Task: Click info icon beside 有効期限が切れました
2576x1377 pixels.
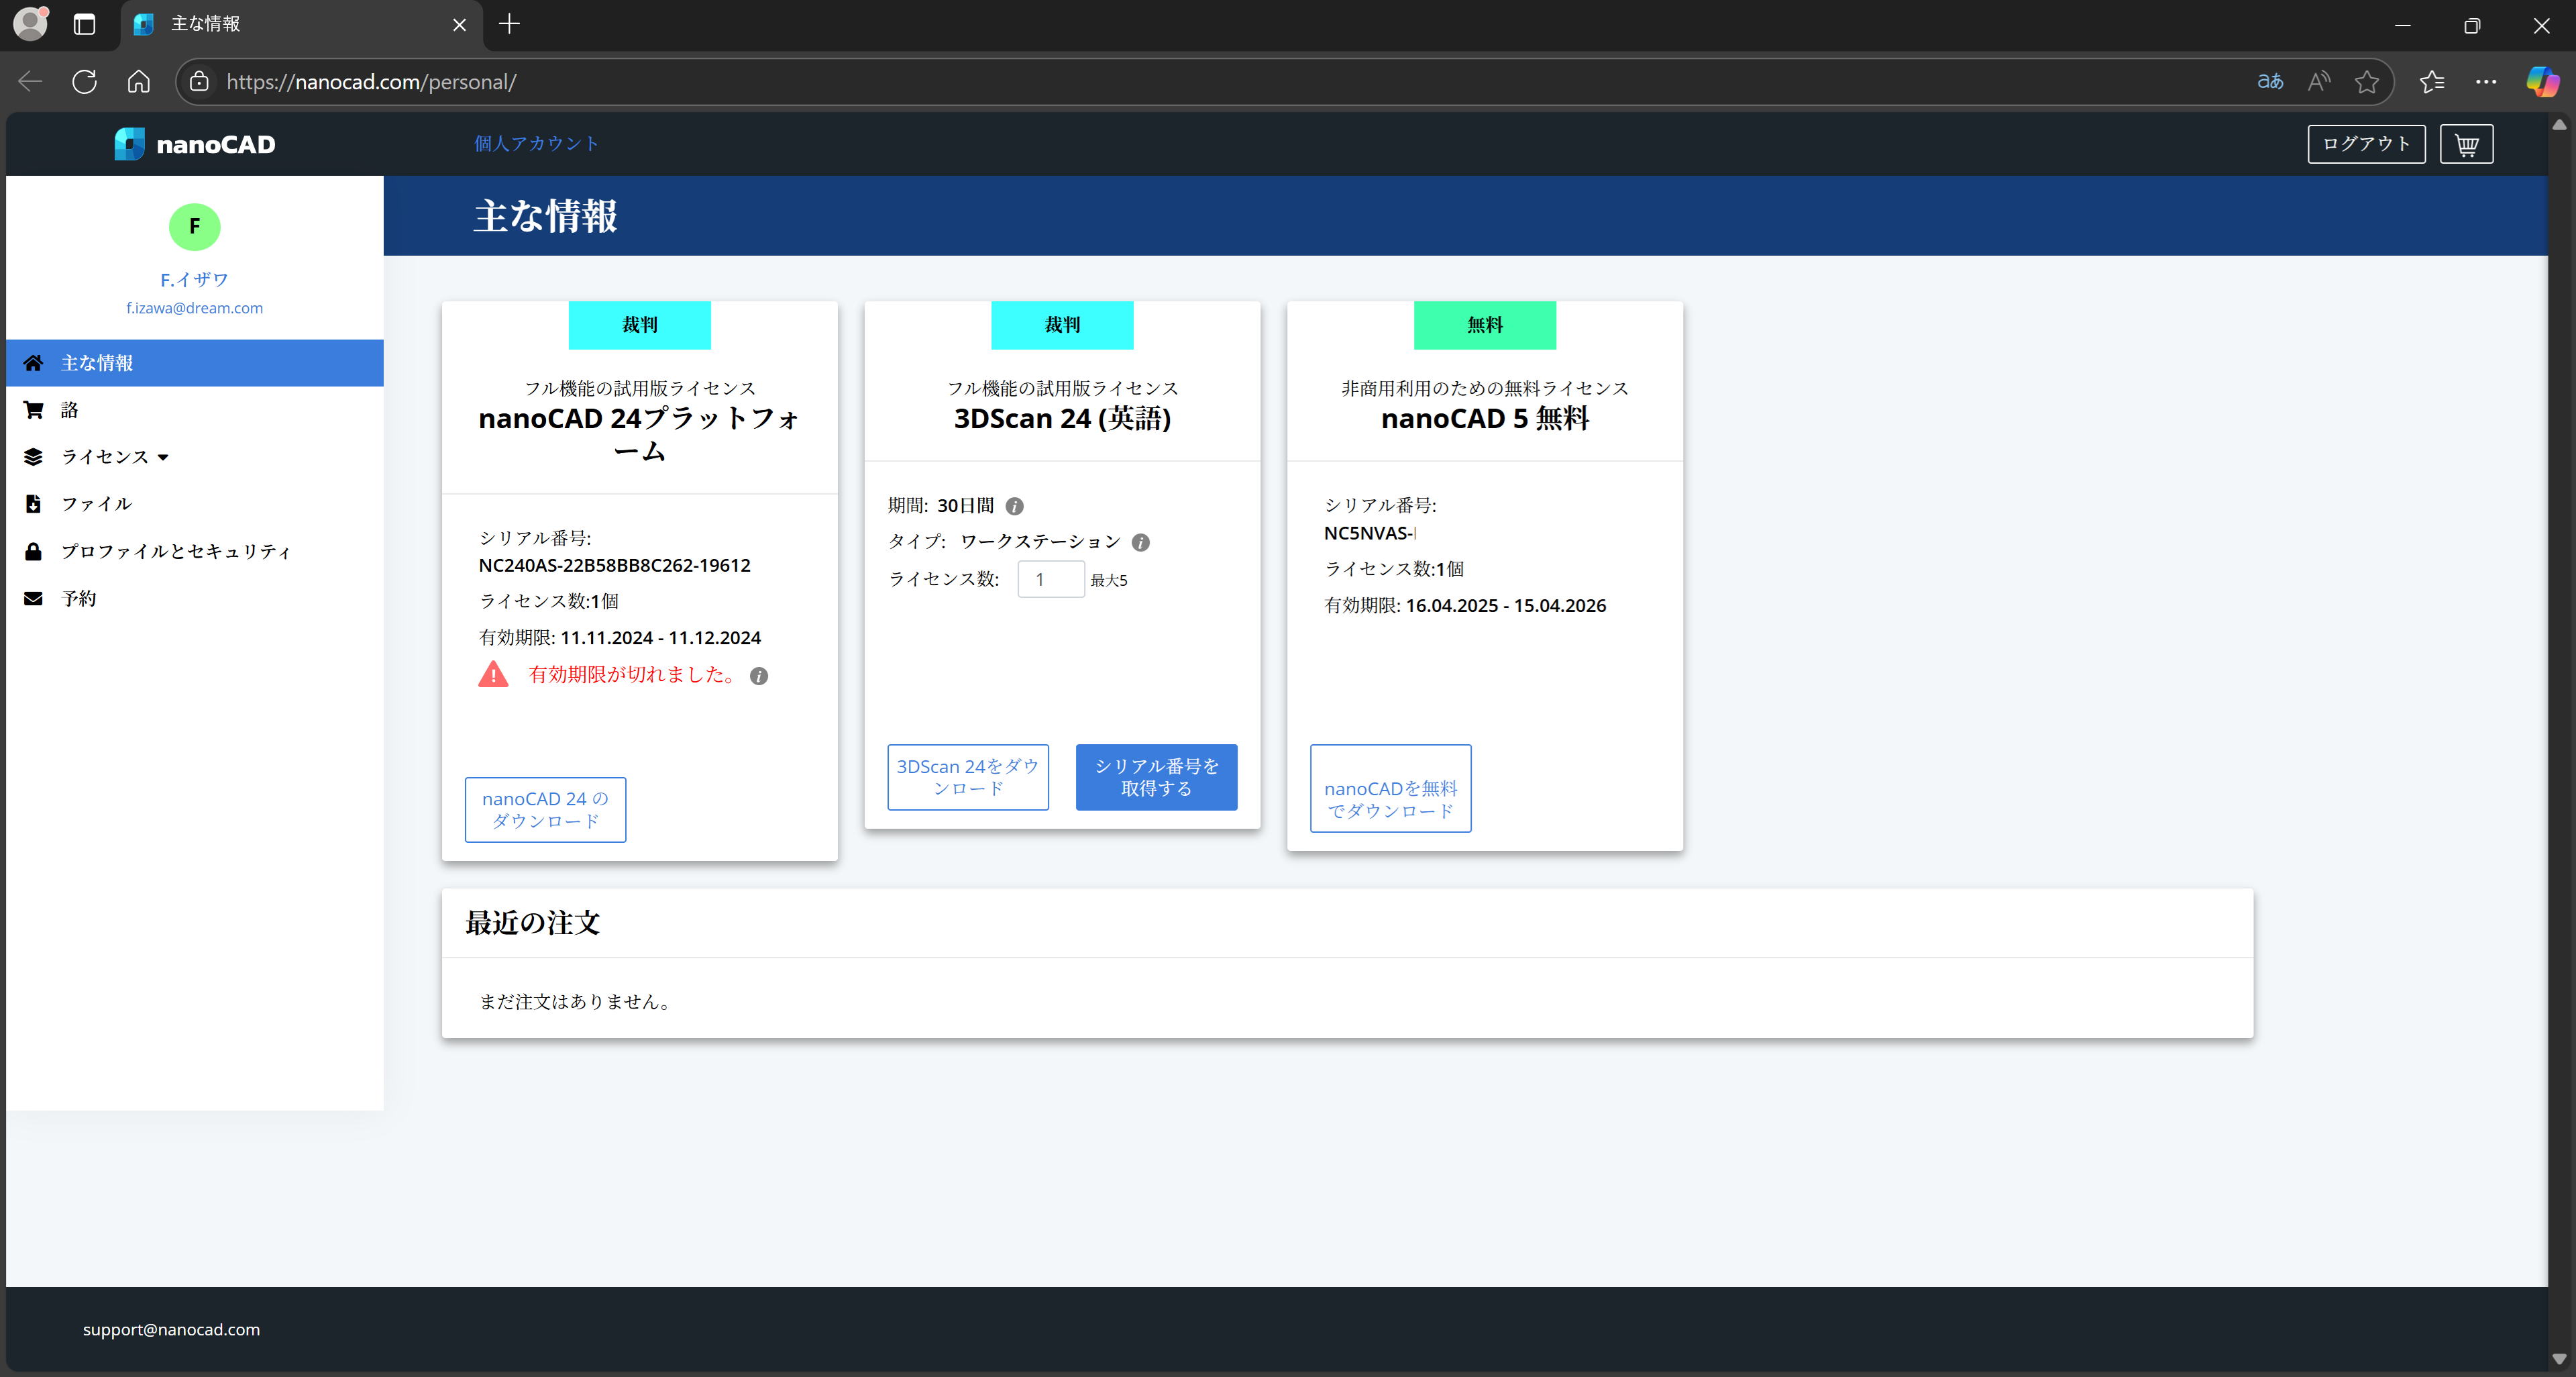Action: click(759, 676)
